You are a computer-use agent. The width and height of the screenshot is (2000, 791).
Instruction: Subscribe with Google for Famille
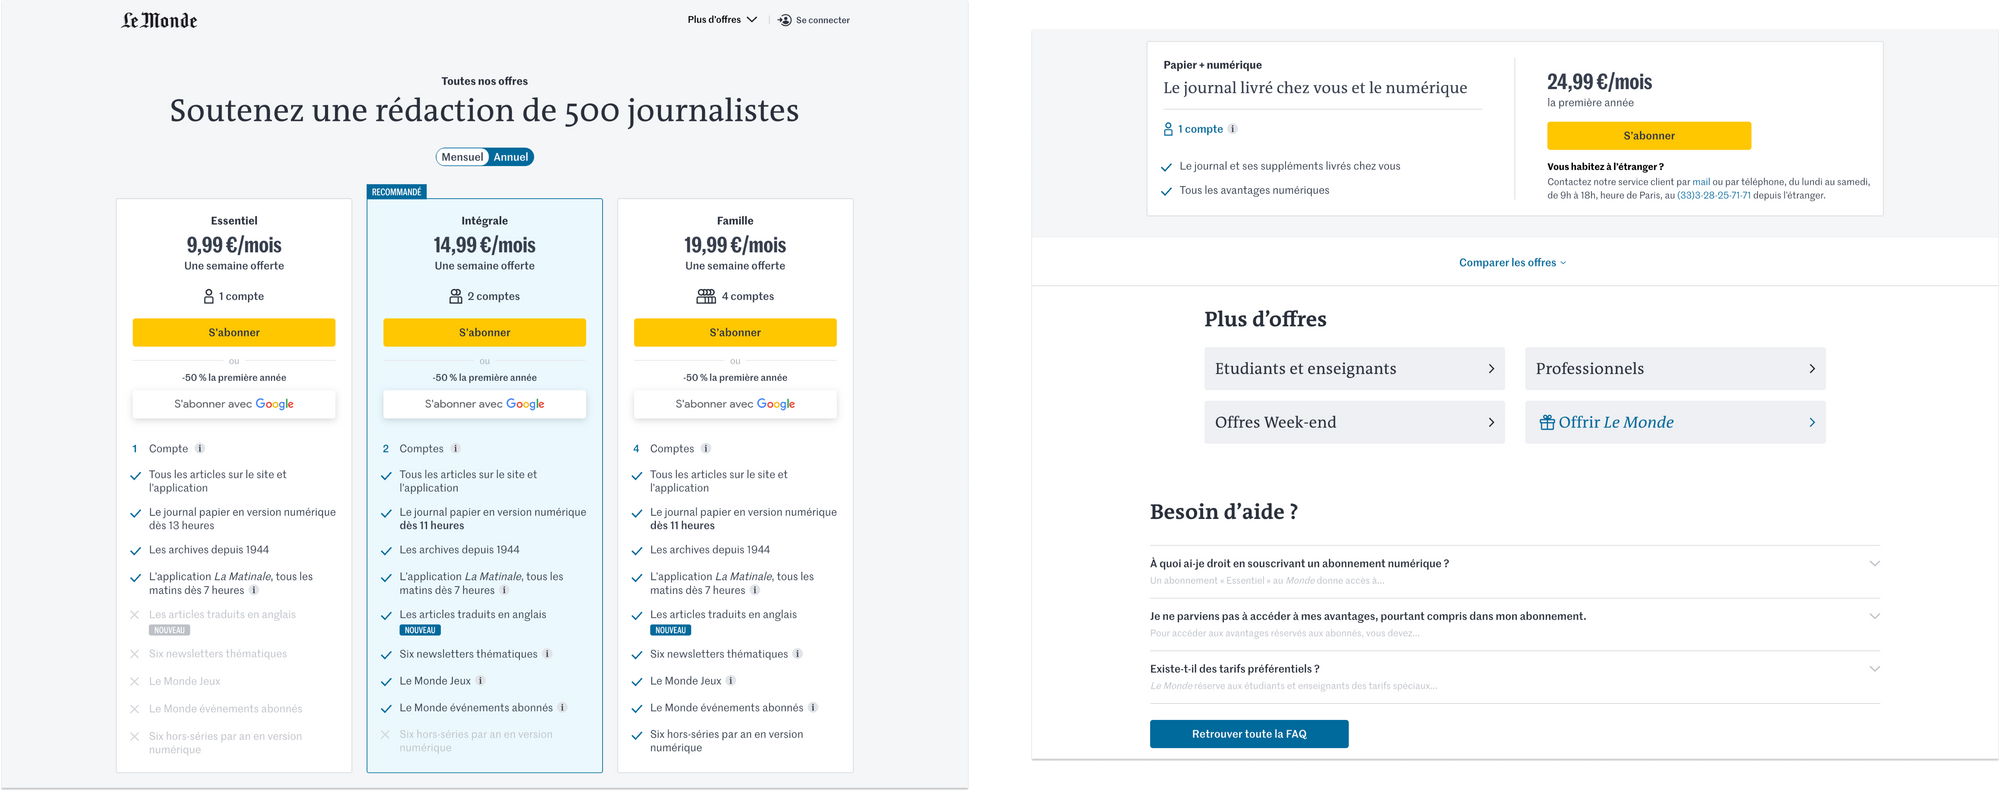click(735, 404)
